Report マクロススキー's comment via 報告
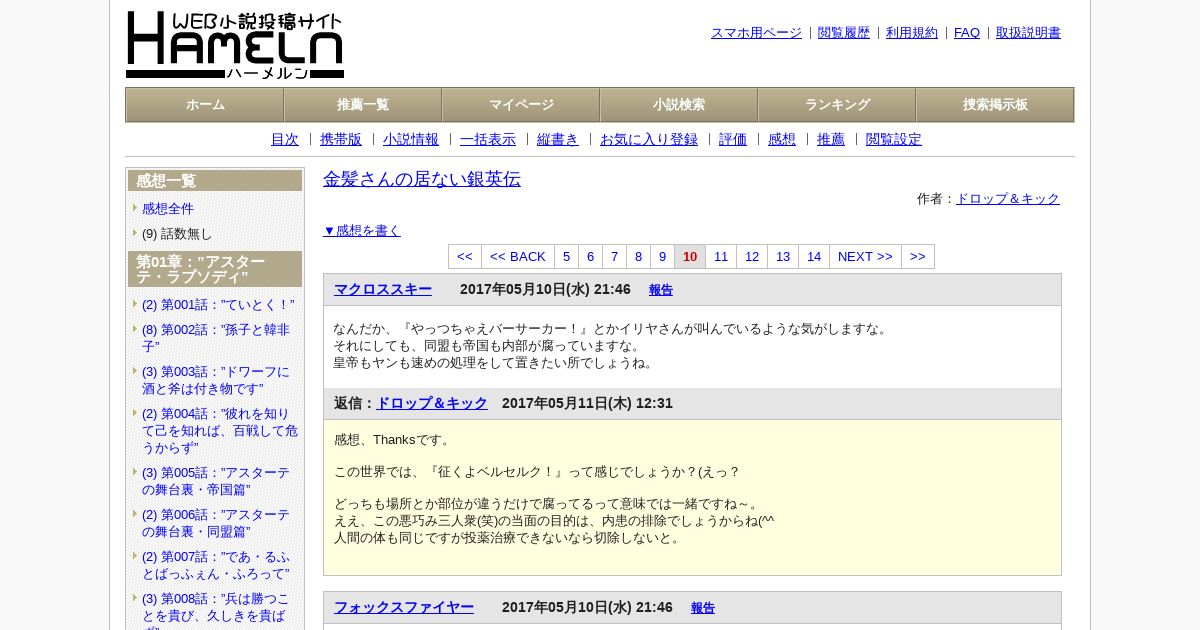Screen dimensions: 1200x630 point(661,290)
